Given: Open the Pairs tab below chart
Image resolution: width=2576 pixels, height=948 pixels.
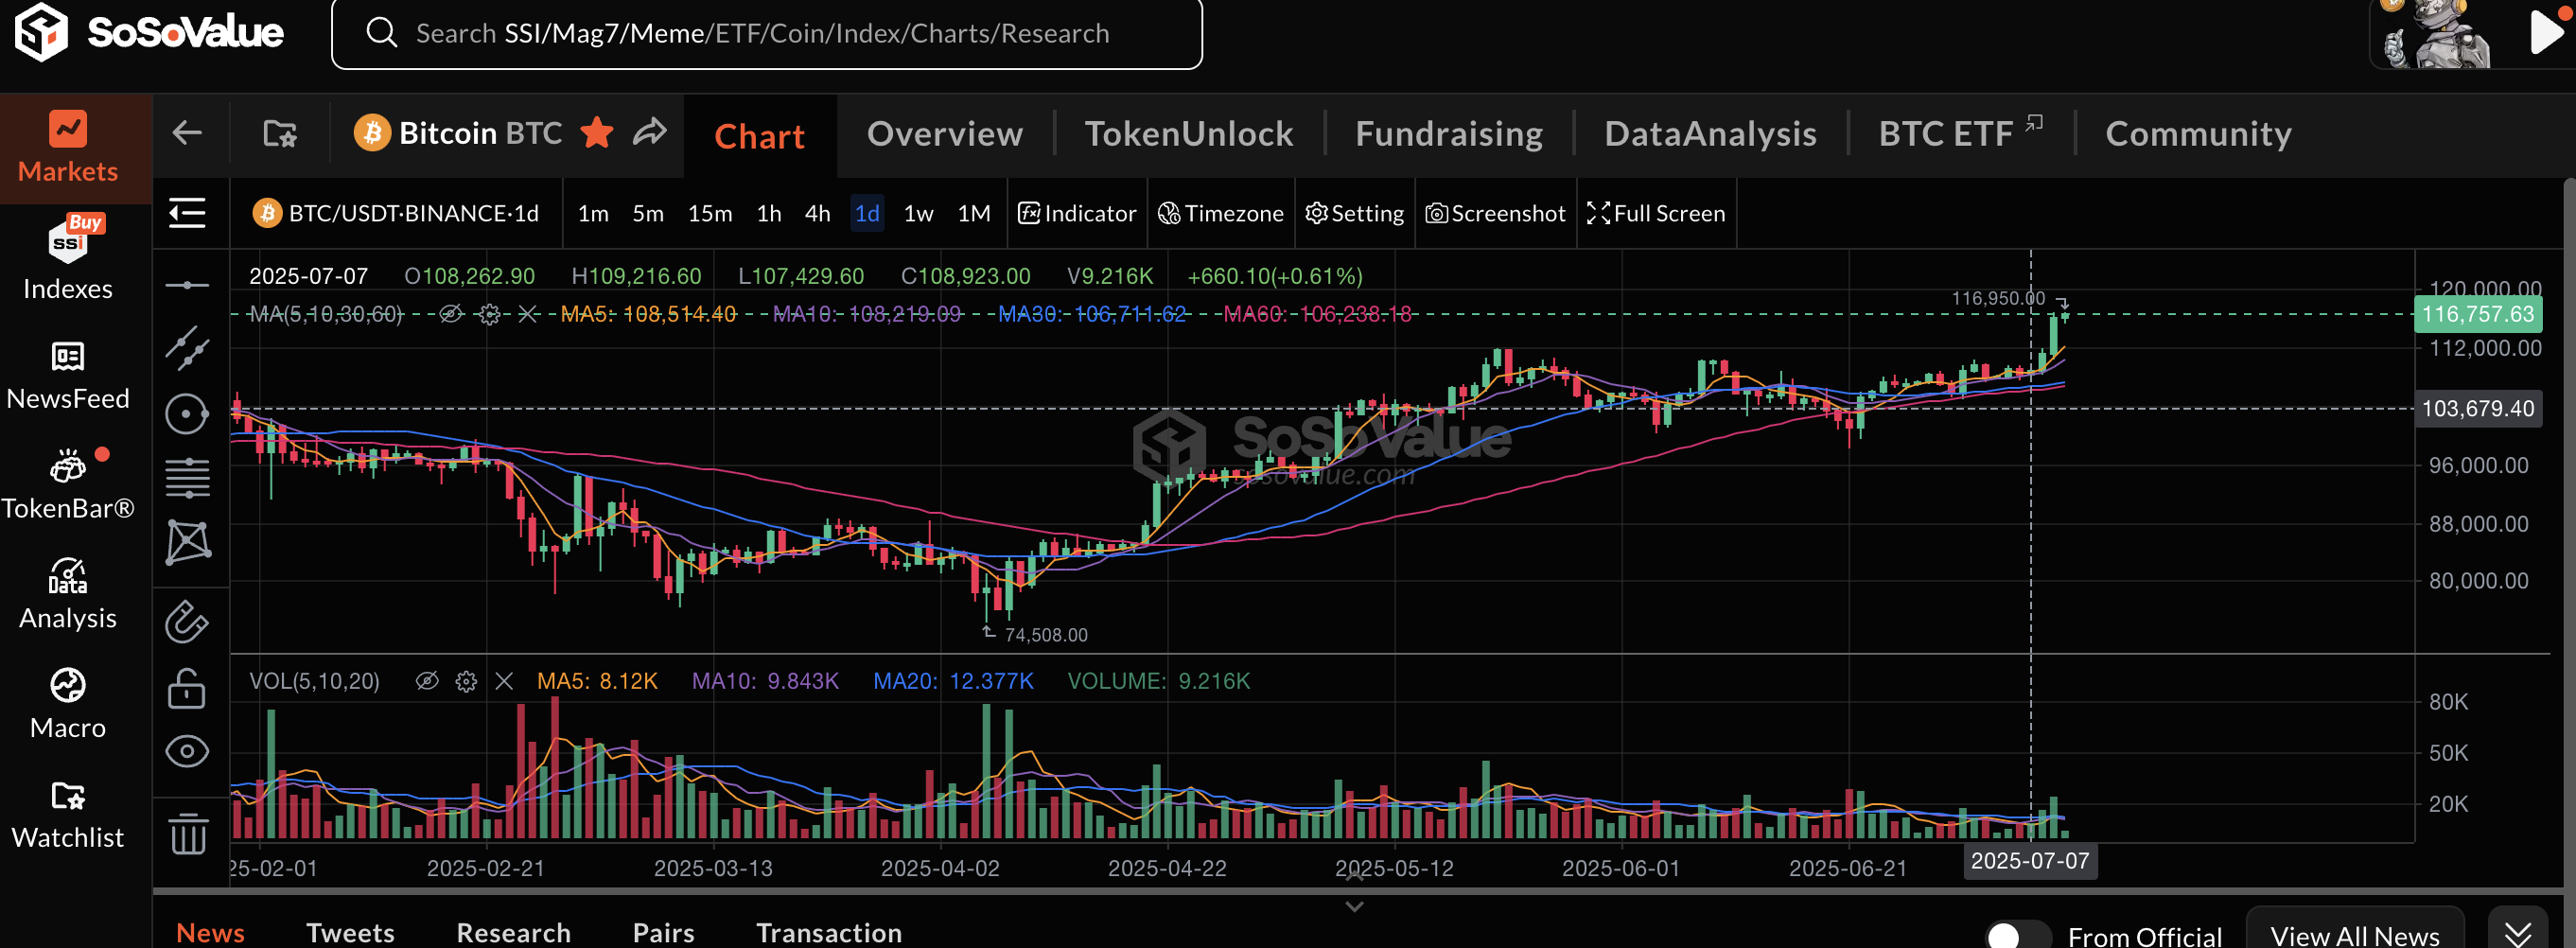Looking at the screenshot, I should [663, 932].
